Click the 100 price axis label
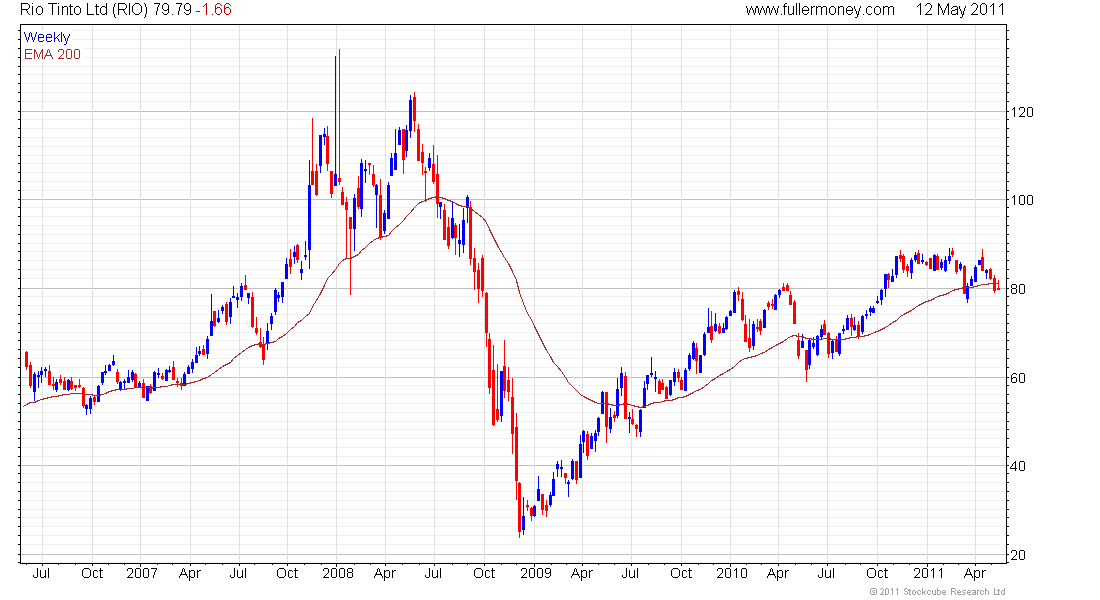The image size is (1100, 600). click(x=1021, y=201)
